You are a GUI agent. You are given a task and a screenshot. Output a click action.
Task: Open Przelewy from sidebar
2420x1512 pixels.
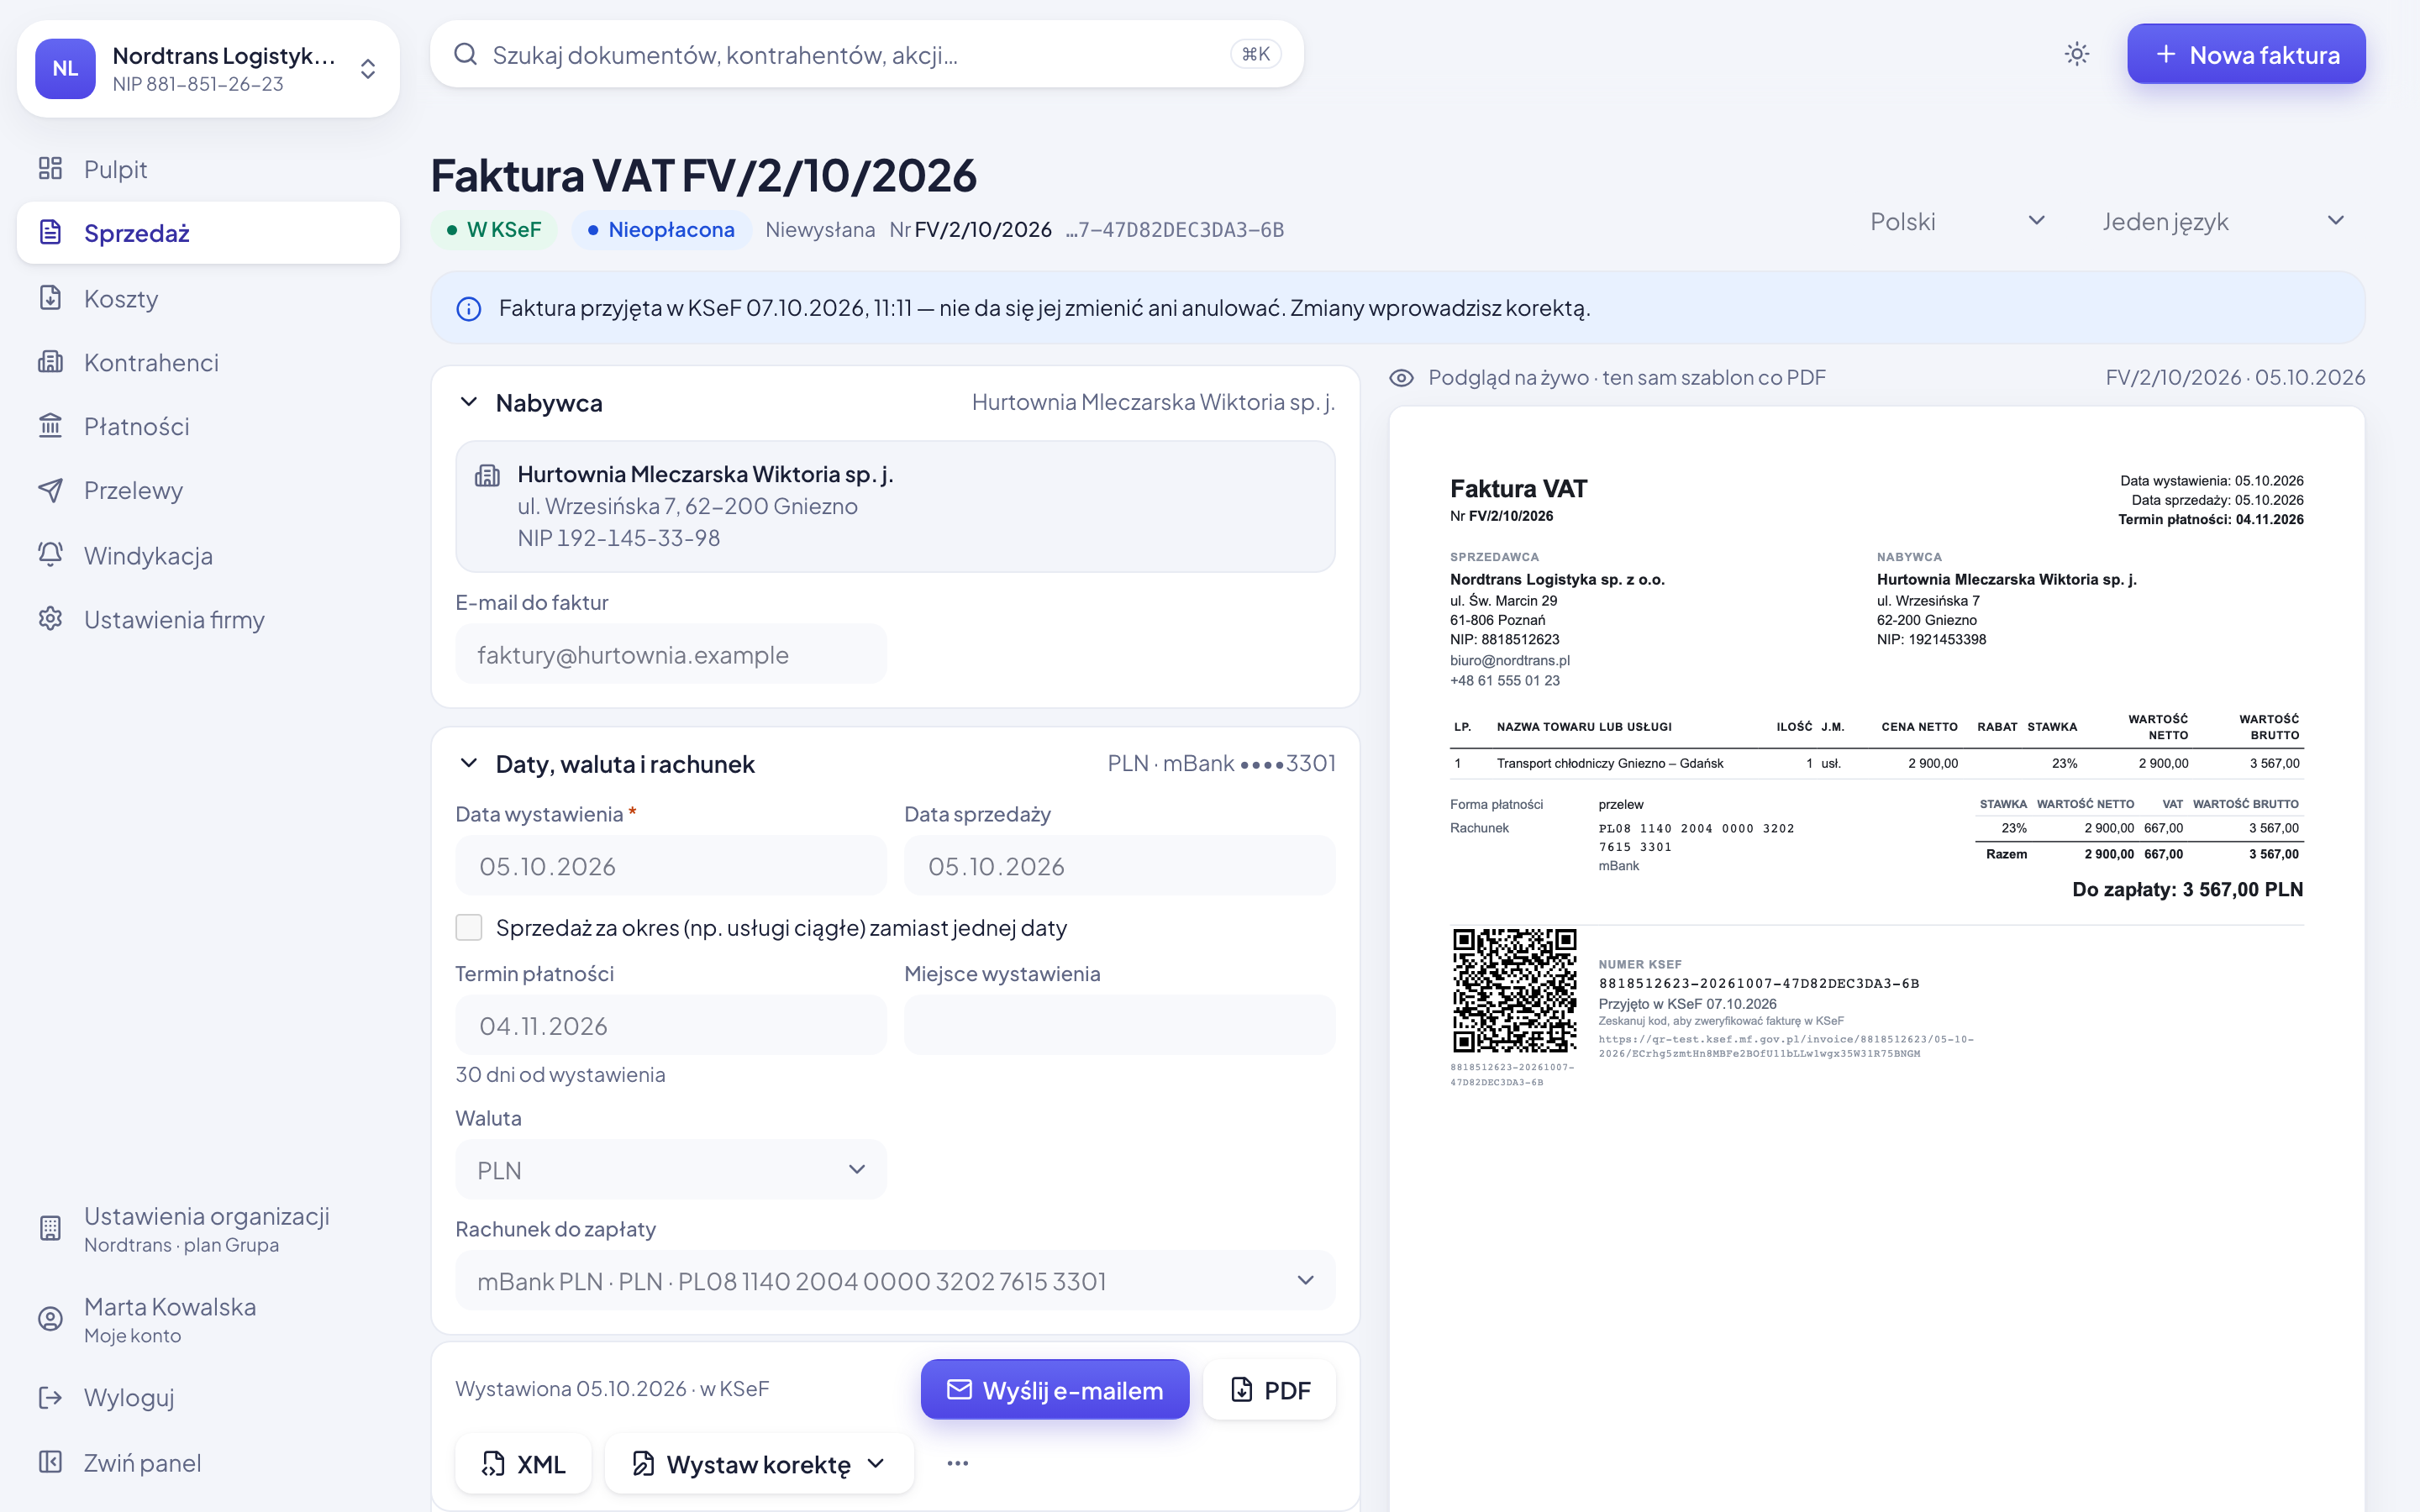(208, 490)
